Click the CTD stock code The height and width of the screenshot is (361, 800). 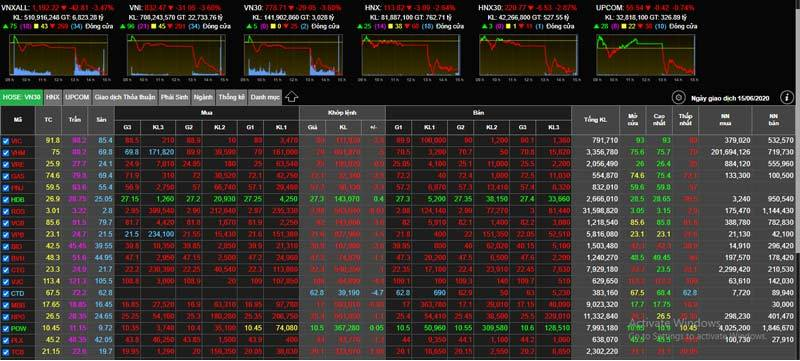click(18, 294)
